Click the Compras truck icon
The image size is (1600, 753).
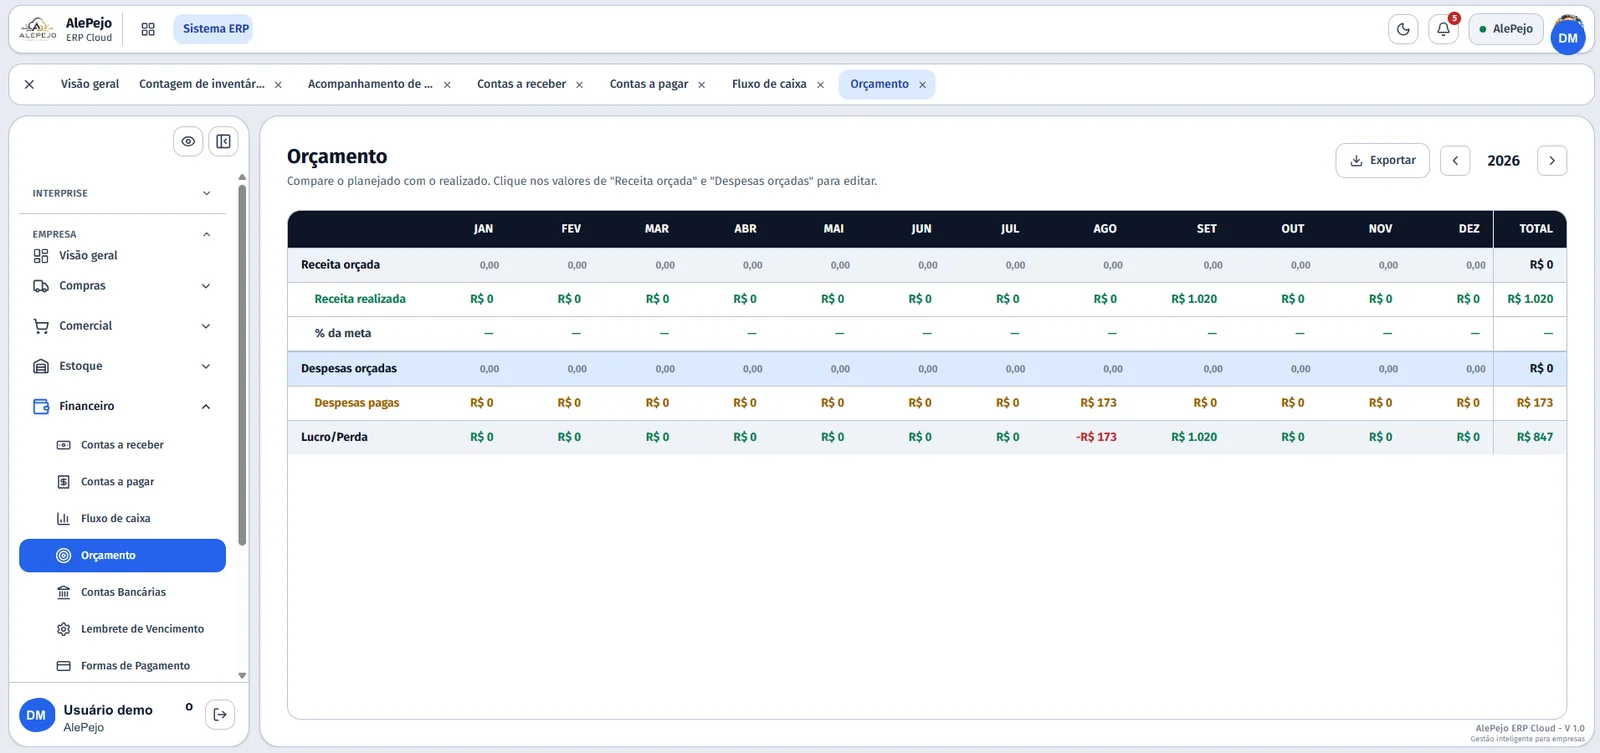coord(41,286)
